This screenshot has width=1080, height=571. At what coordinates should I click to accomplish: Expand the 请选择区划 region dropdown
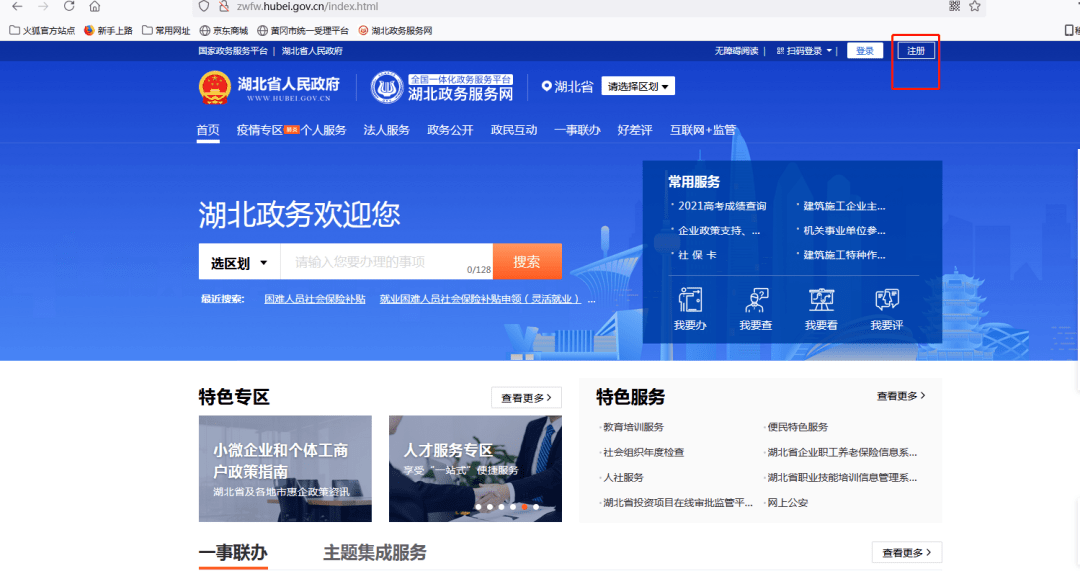638,86
